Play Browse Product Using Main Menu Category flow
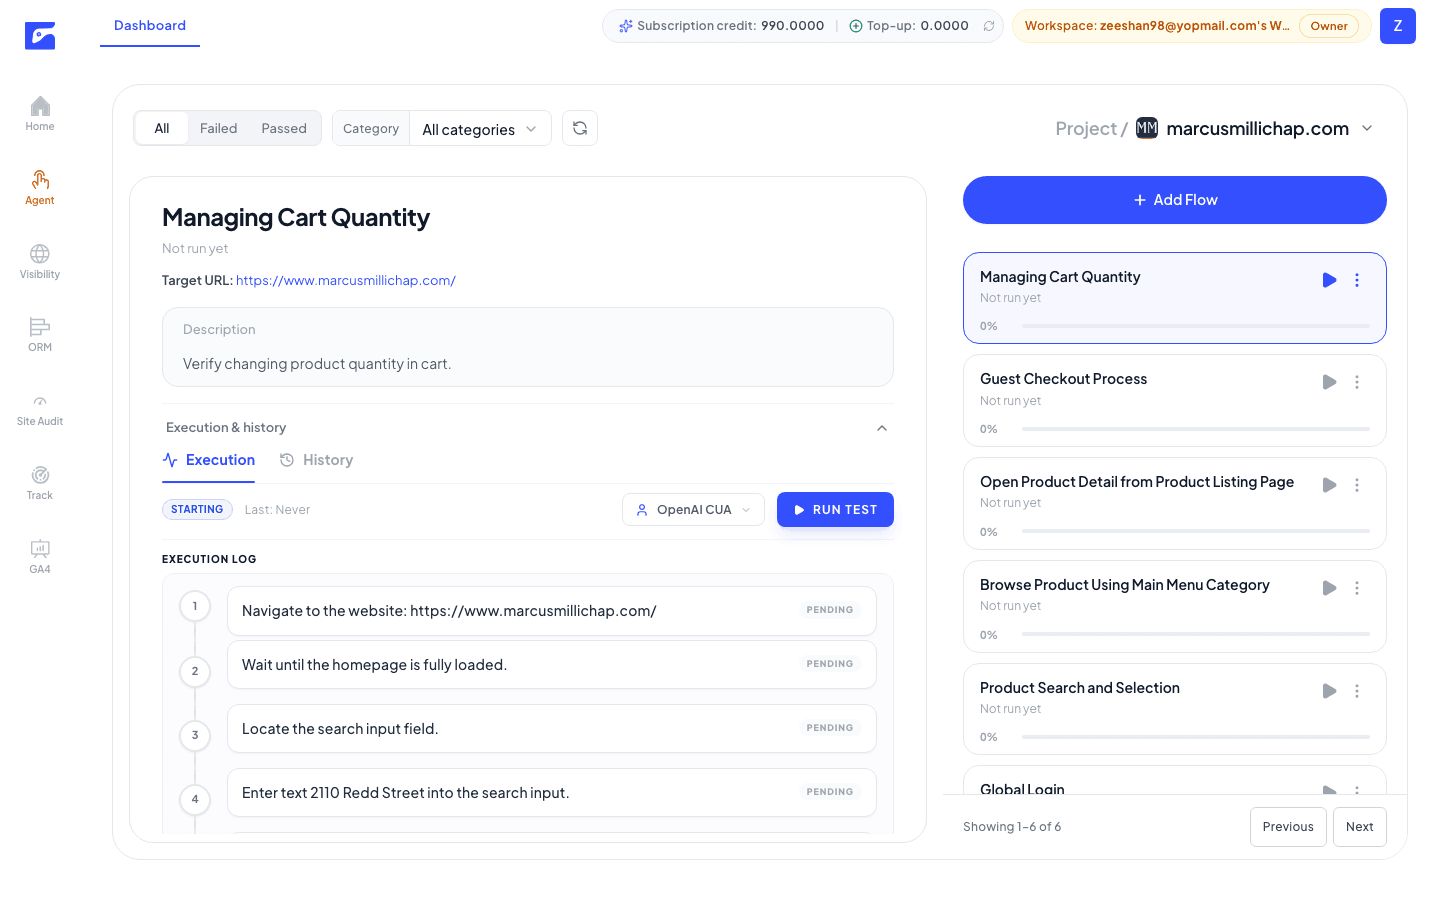The height and width of the screenshot is (900, 1440). [x=1330, y=588]
